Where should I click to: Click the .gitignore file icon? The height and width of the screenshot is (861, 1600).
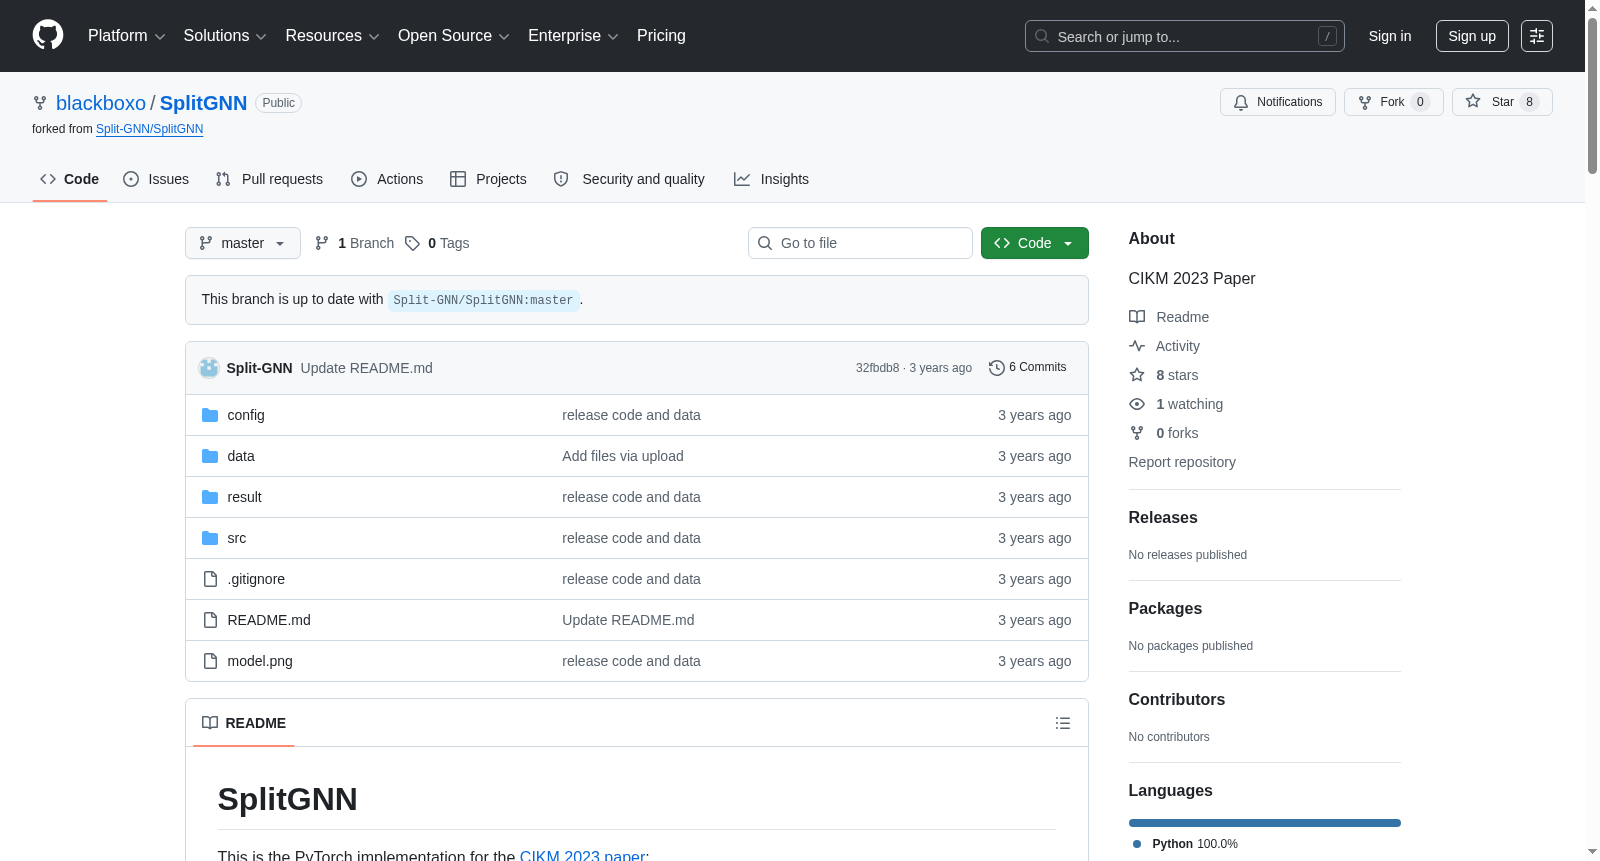(210, 579)
